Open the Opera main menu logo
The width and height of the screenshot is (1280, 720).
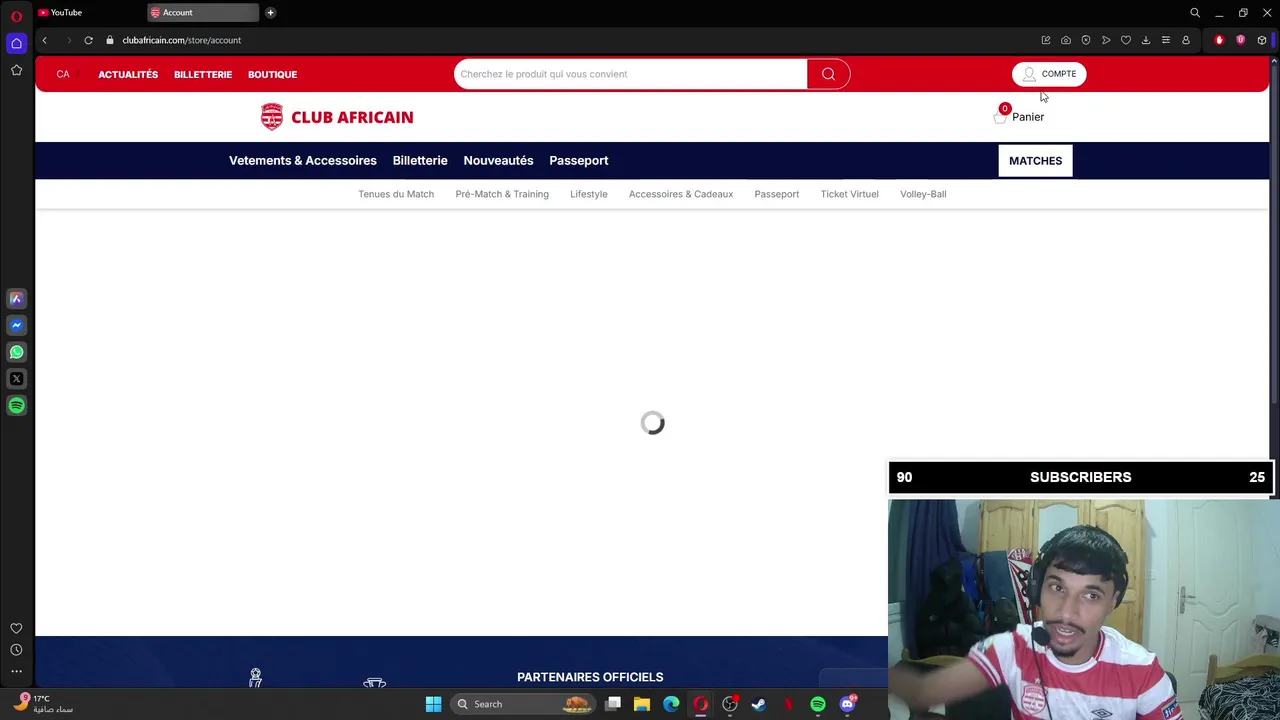(16, 15)
